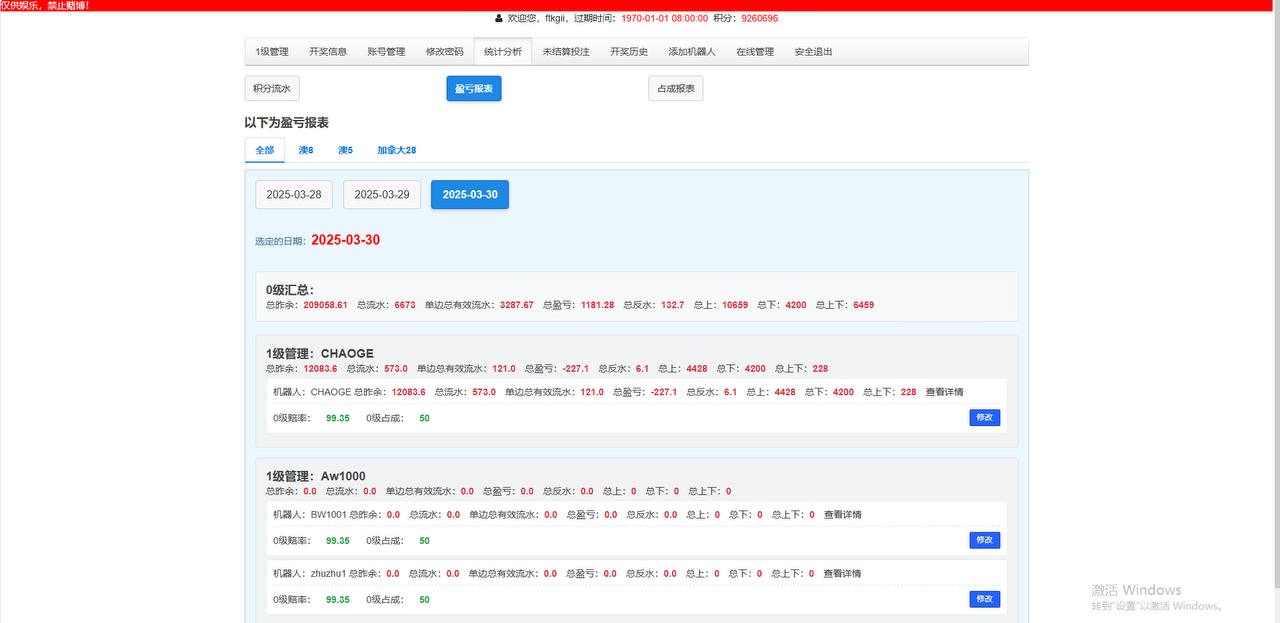View 查看详情 for robot zhuzhu1
This screenshot has height=623, width=1280.
tap(843, 574)
